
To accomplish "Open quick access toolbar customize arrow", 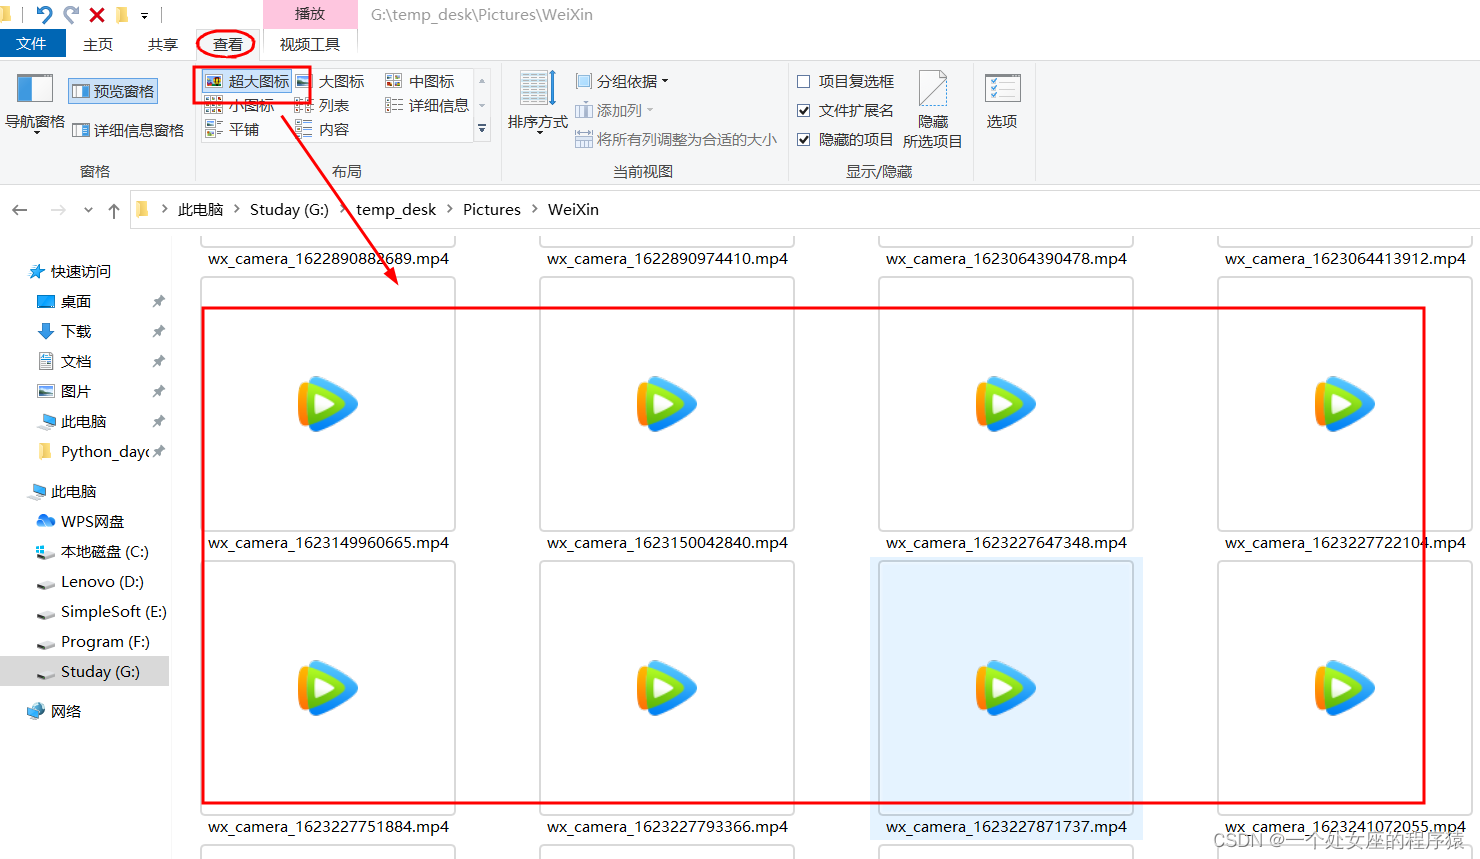I will tap(144, 16).
